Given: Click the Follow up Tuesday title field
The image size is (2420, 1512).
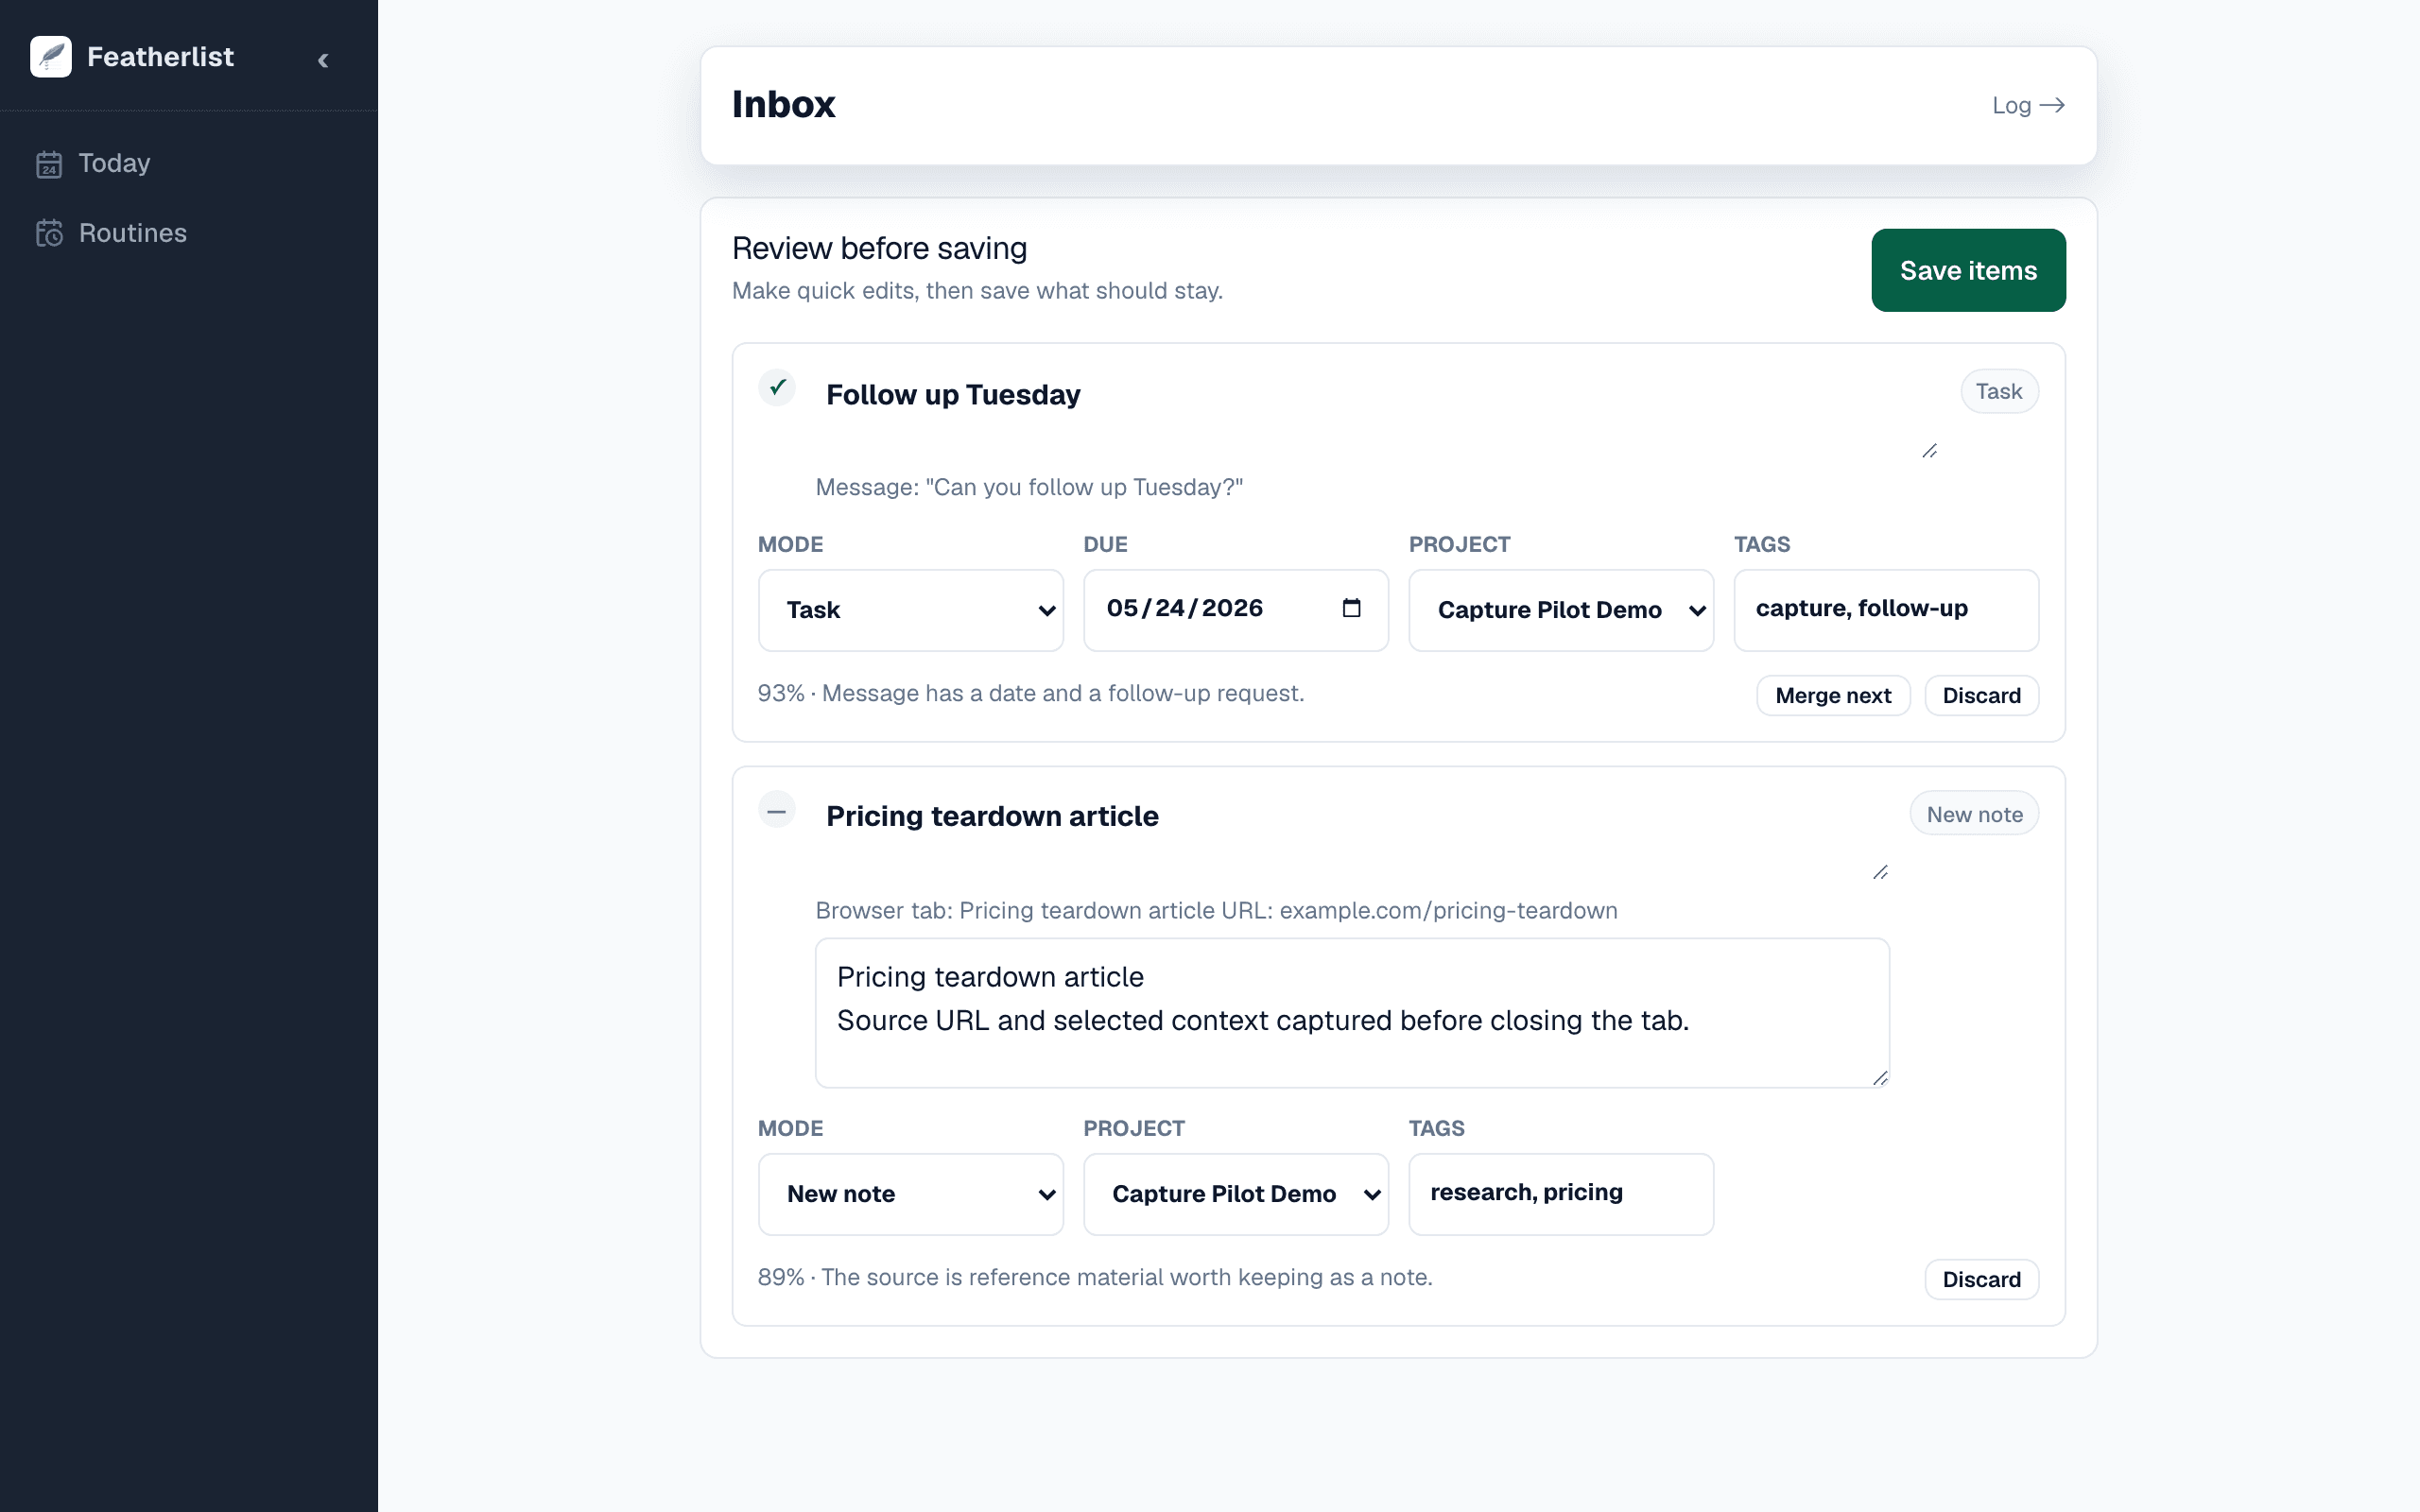Looking at the screenshot, I should tap(1378, 415).
